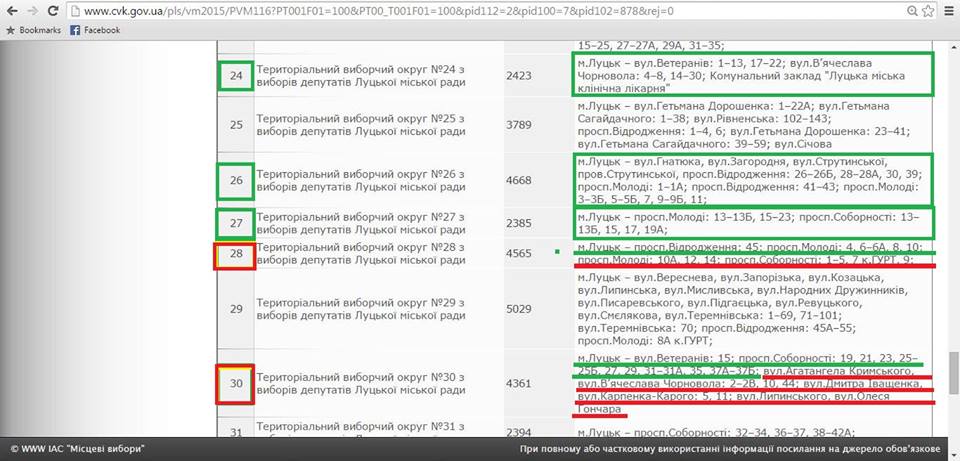Click the cvk.gov.ua URL address field
The width and height of the screenshot is (960, 461).
click(400, 12)
